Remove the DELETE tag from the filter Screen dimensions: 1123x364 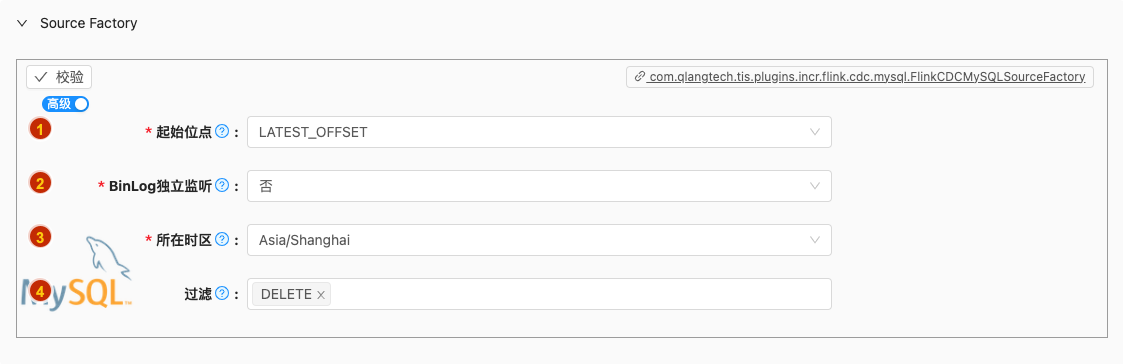pos(321,294)
